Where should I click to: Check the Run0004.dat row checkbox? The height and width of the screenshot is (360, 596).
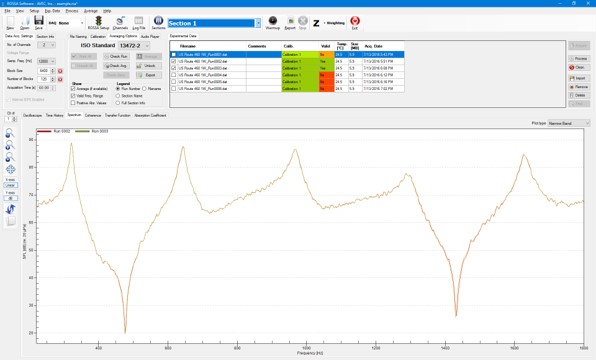tap(174, 75)
